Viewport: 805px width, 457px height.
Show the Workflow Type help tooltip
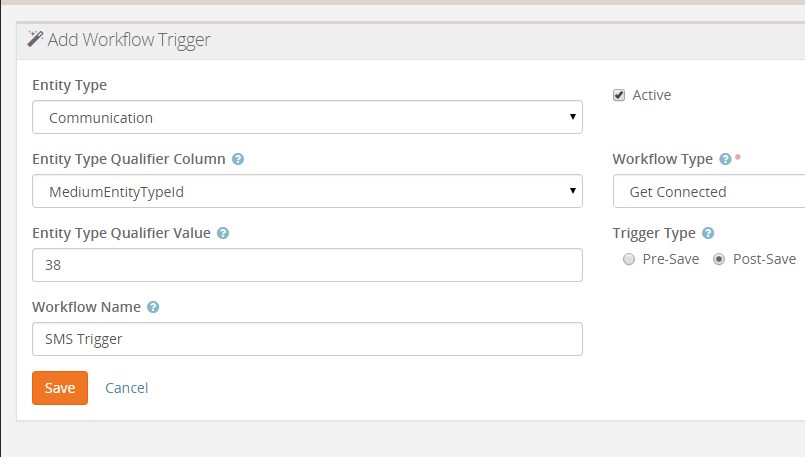click(x=725, y=159)
